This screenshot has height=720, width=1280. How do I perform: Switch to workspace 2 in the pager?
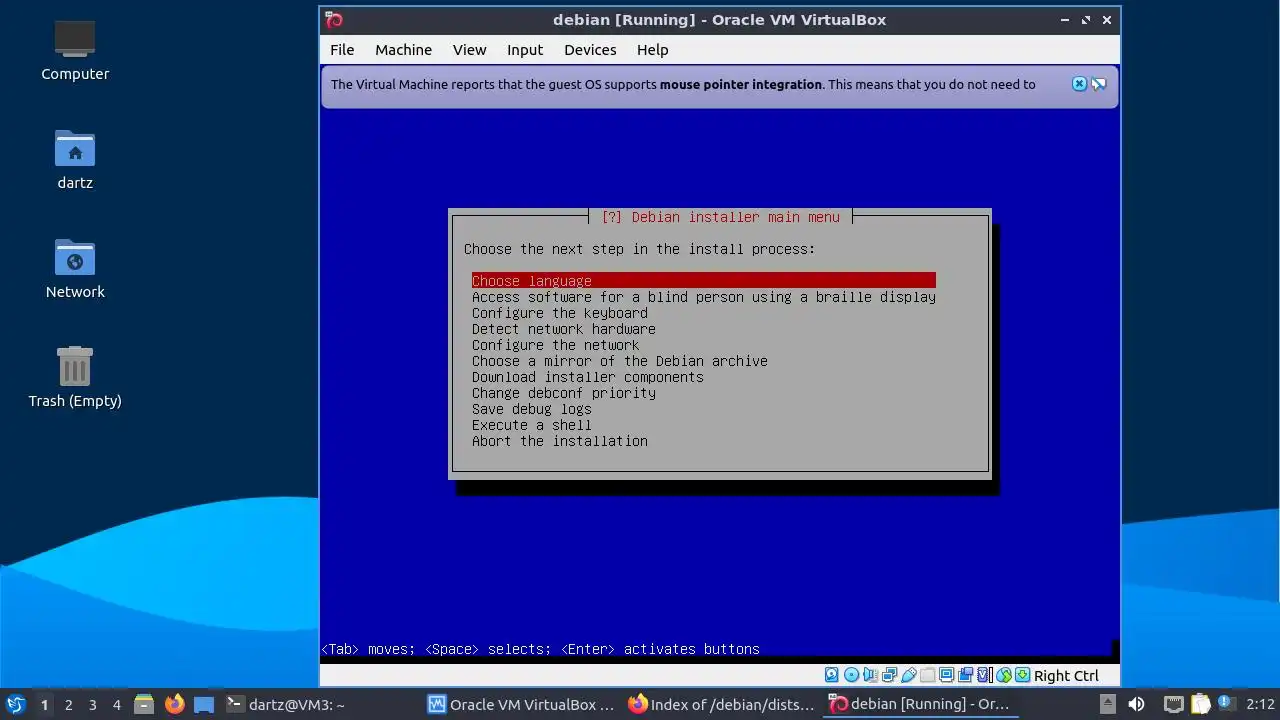pos(68,705)
